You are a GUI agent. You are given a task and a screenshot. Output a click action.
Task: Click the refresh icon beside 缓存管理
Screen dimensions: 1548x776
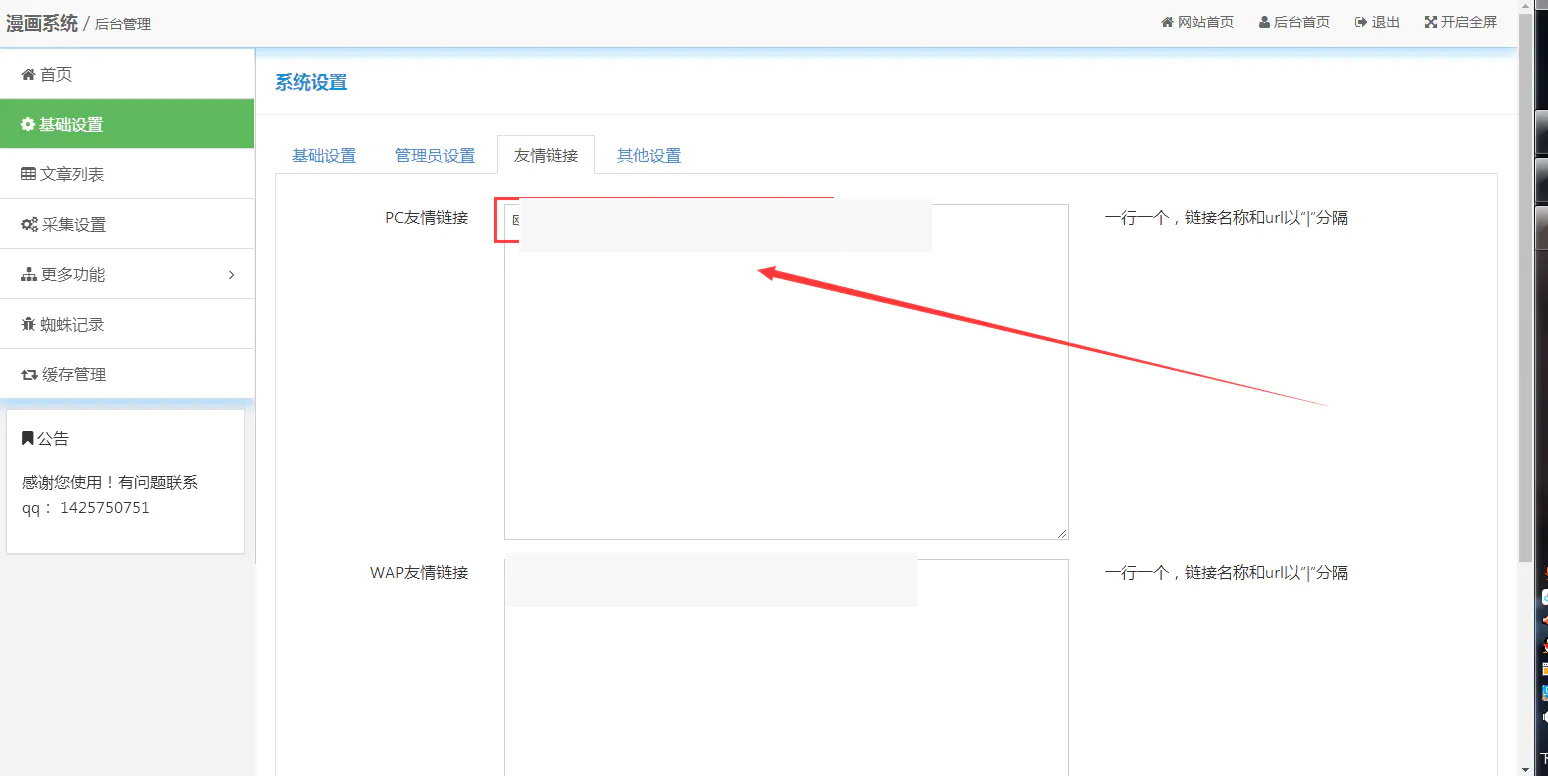pyautogui.click(x=27, y=373)
